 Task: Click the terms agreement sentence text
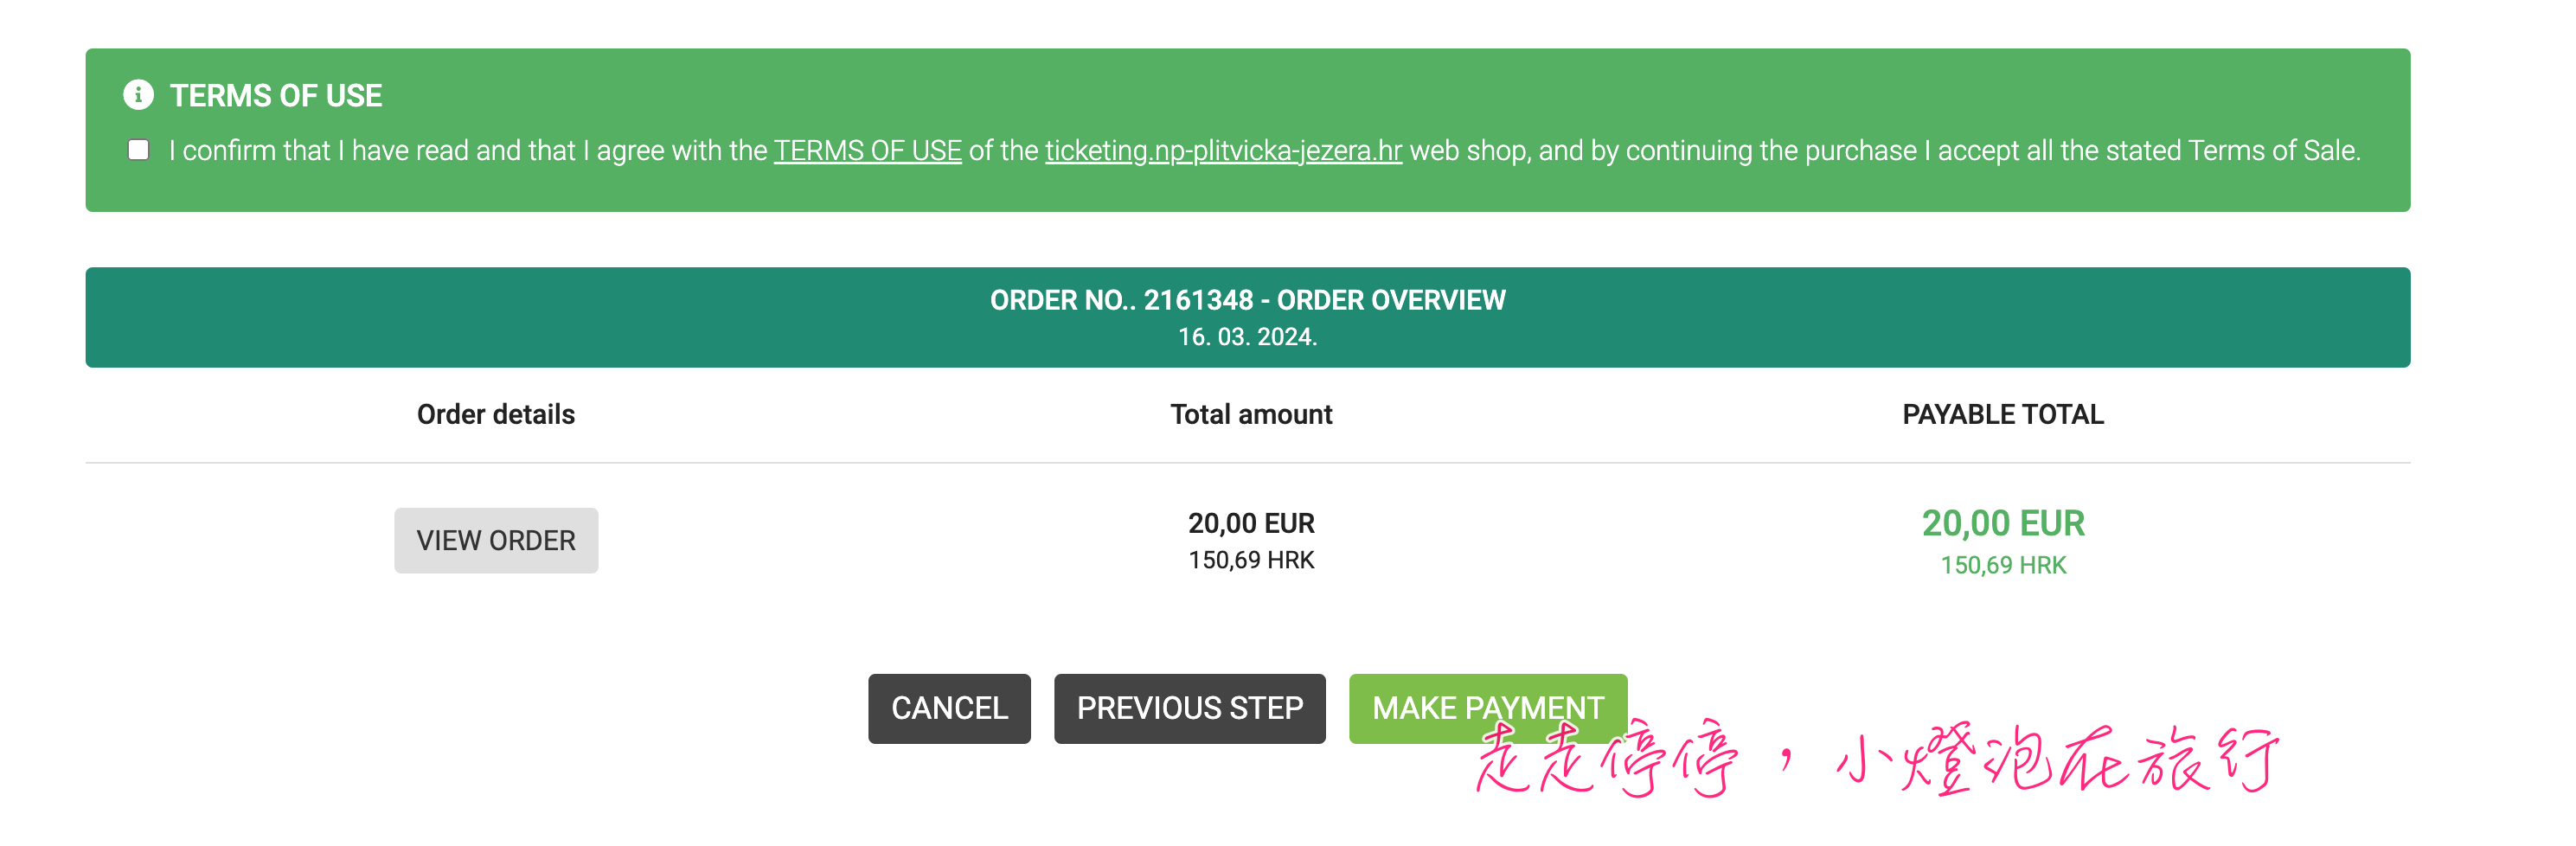coord(1264,150)
